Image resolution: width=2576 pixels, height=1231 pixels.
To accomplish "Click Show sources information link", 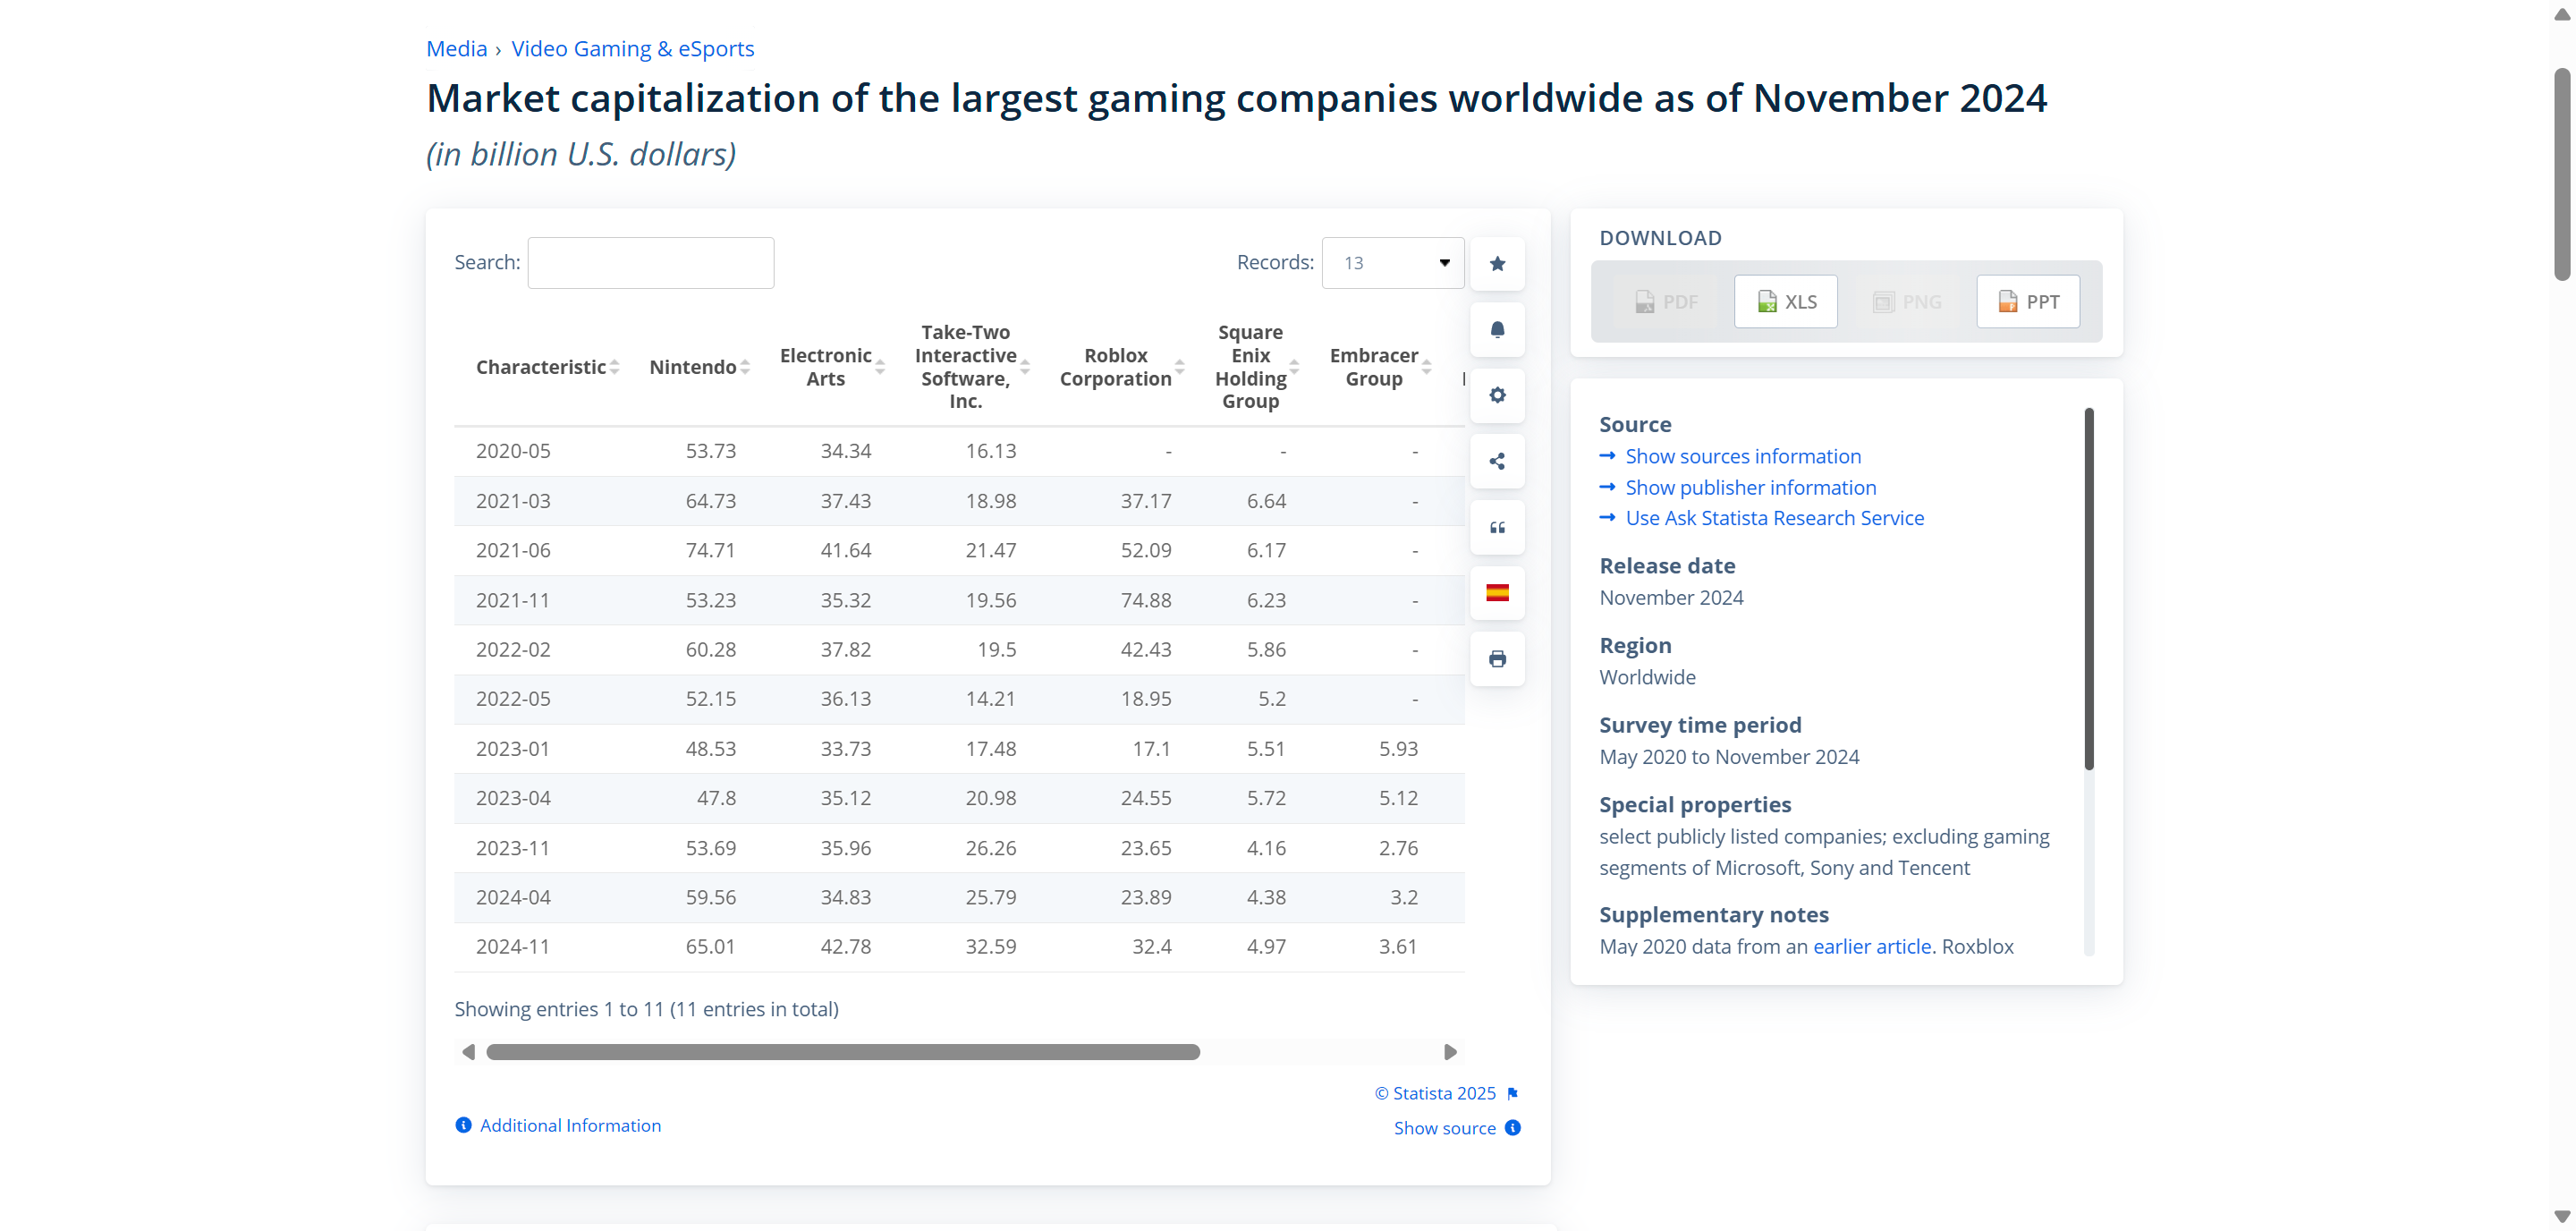I will click(1743, 456).
